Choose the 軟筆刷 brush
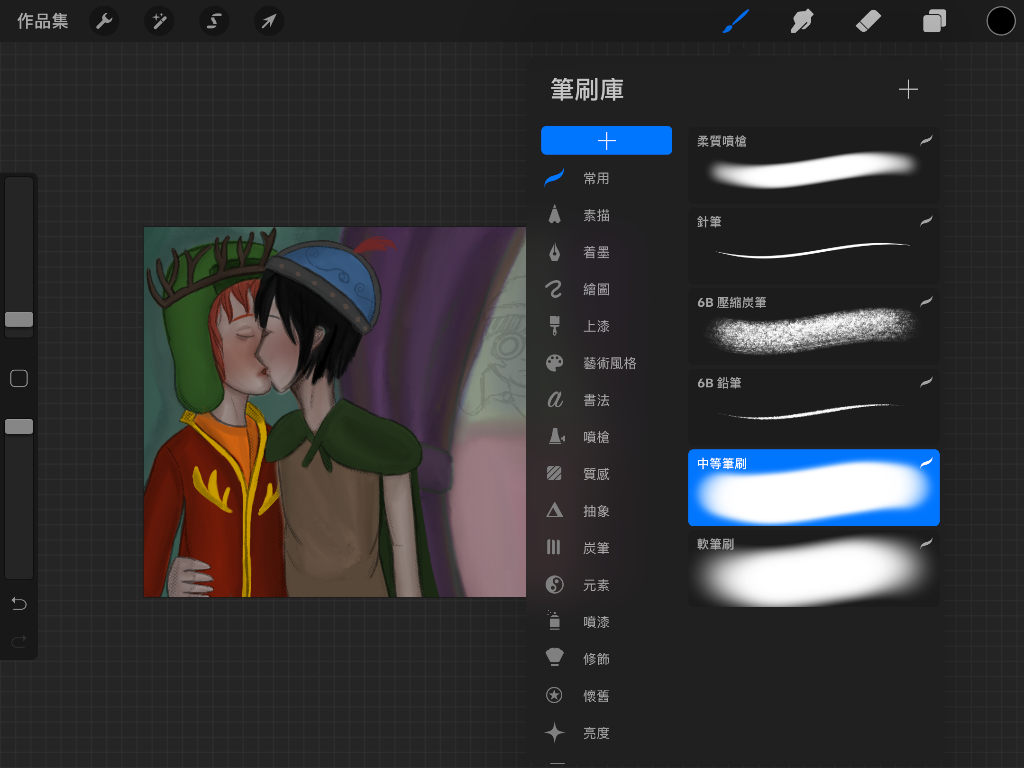The height and width of the screenshot is (768, 1024). pyautogui.click(x=814, y=568)
